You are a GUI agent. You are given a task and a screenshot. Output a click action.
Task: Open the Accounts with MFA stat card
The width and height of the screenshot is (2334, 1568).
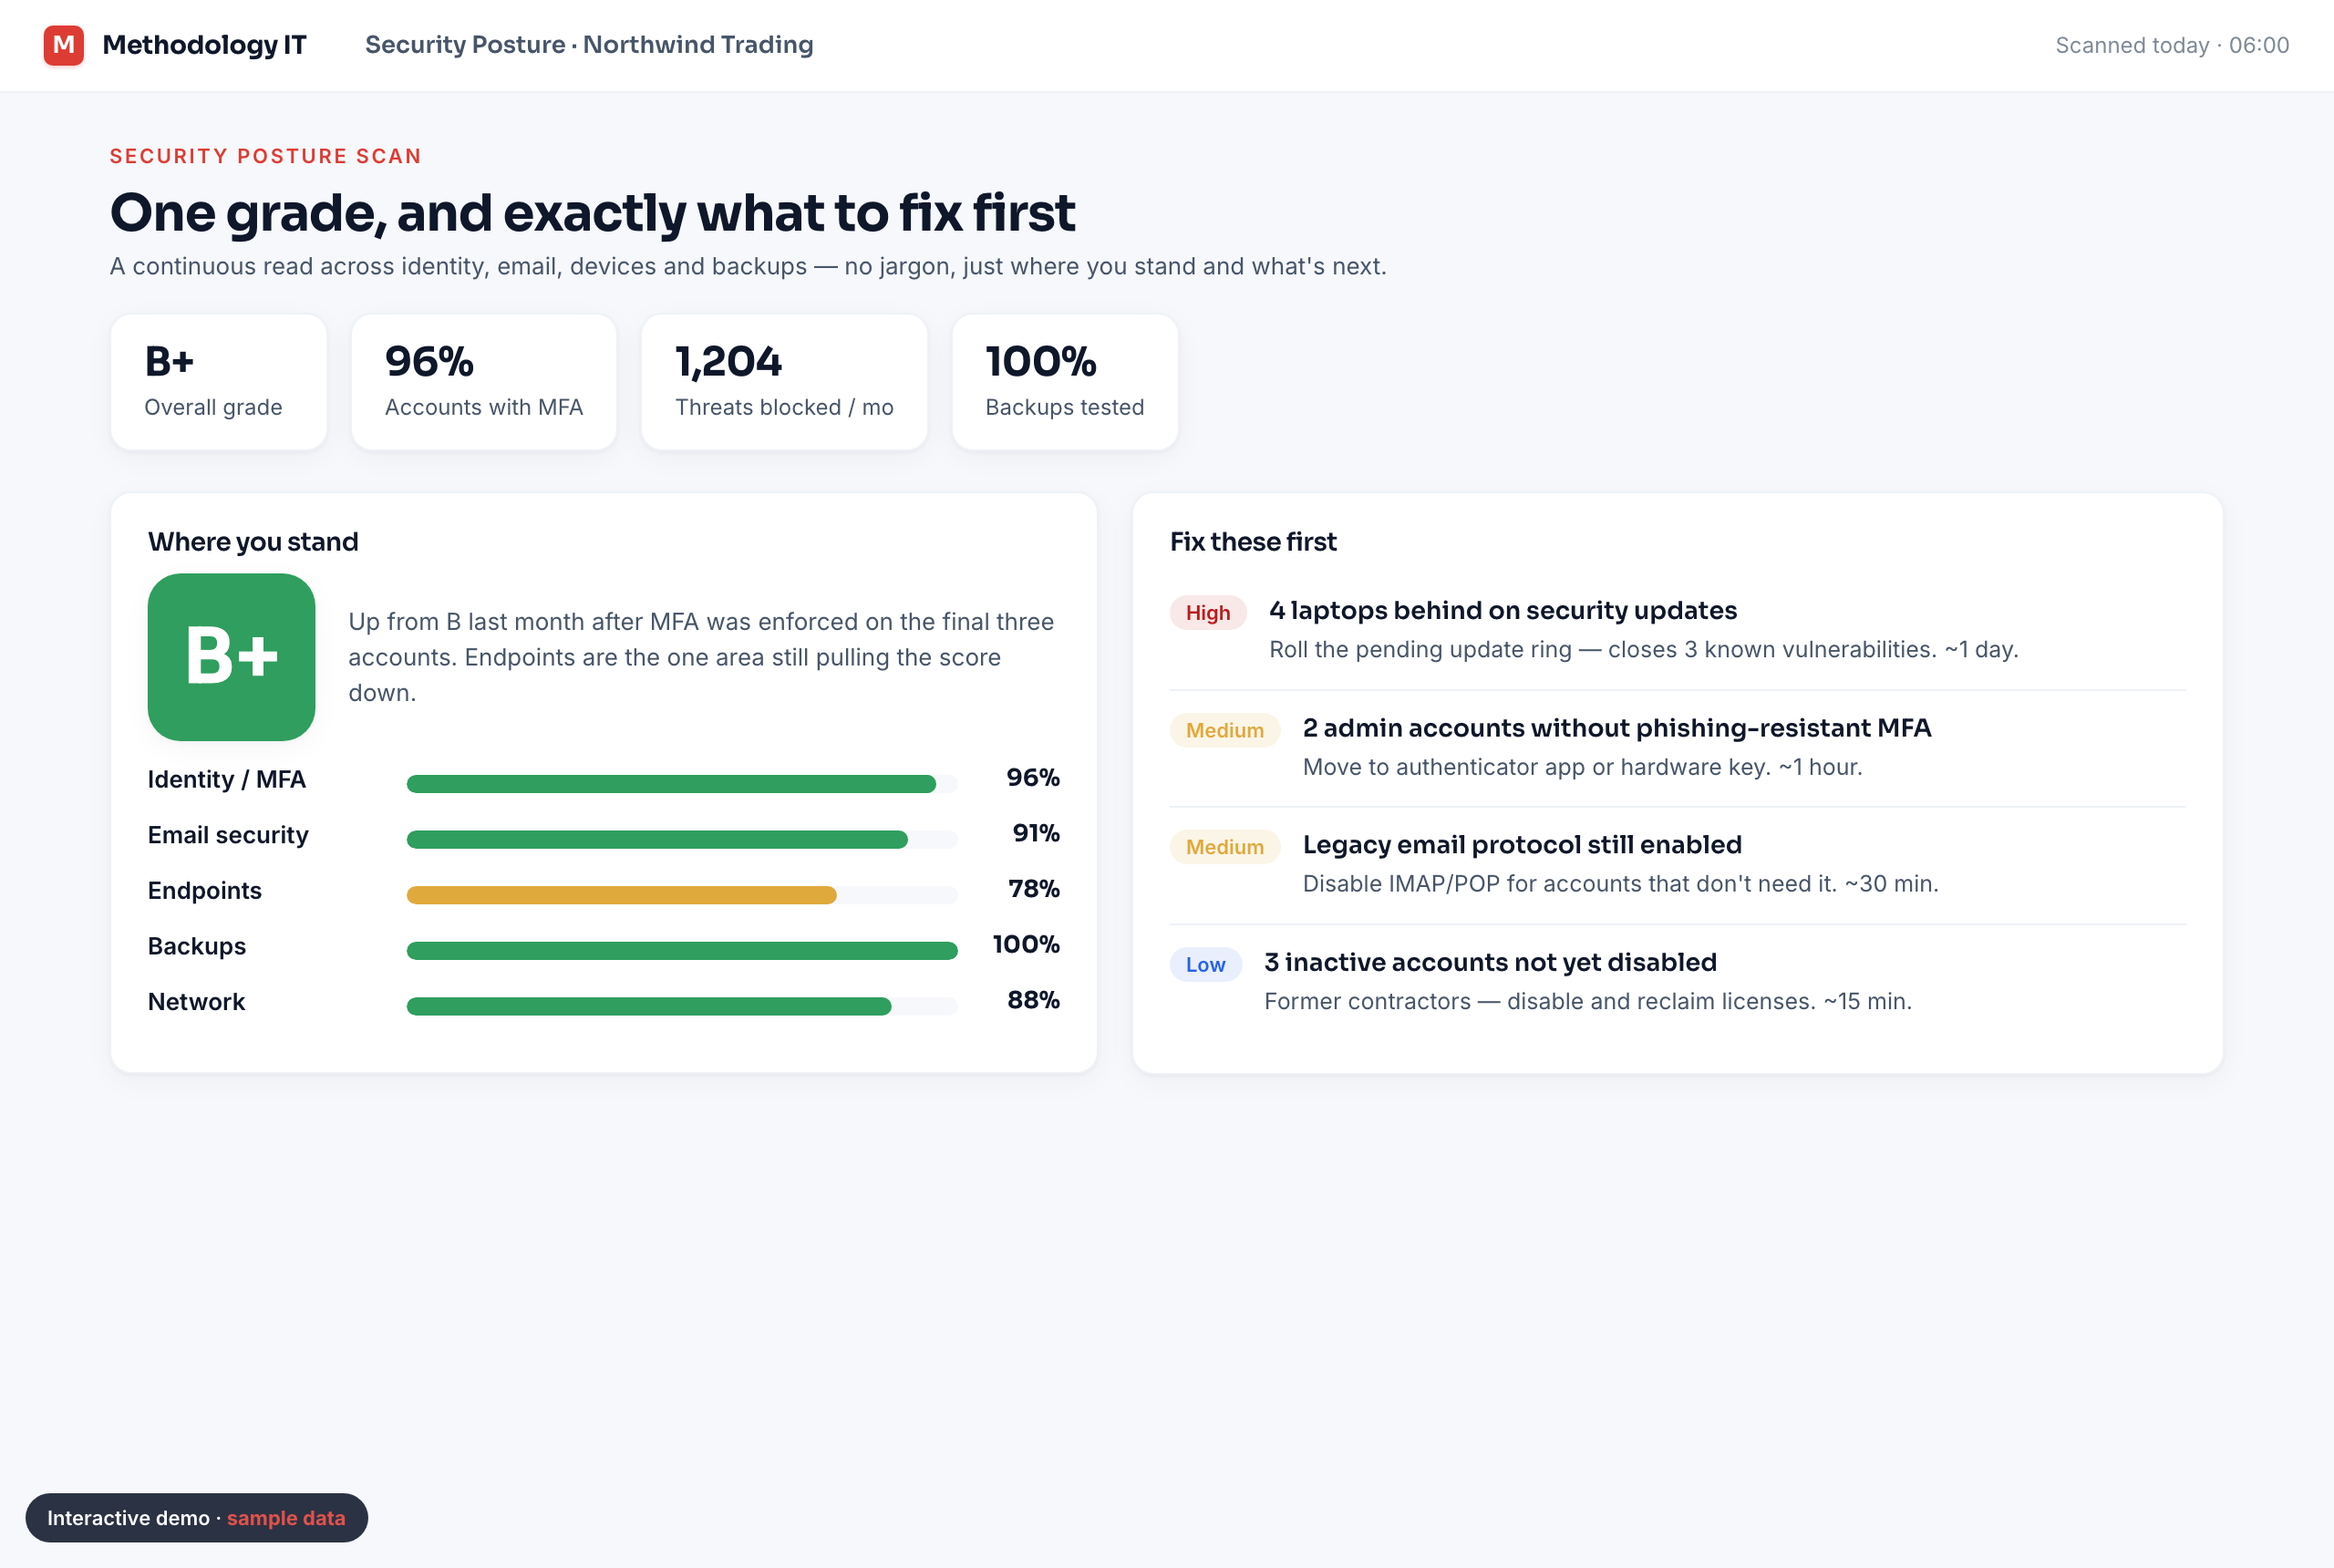(484, 382)
